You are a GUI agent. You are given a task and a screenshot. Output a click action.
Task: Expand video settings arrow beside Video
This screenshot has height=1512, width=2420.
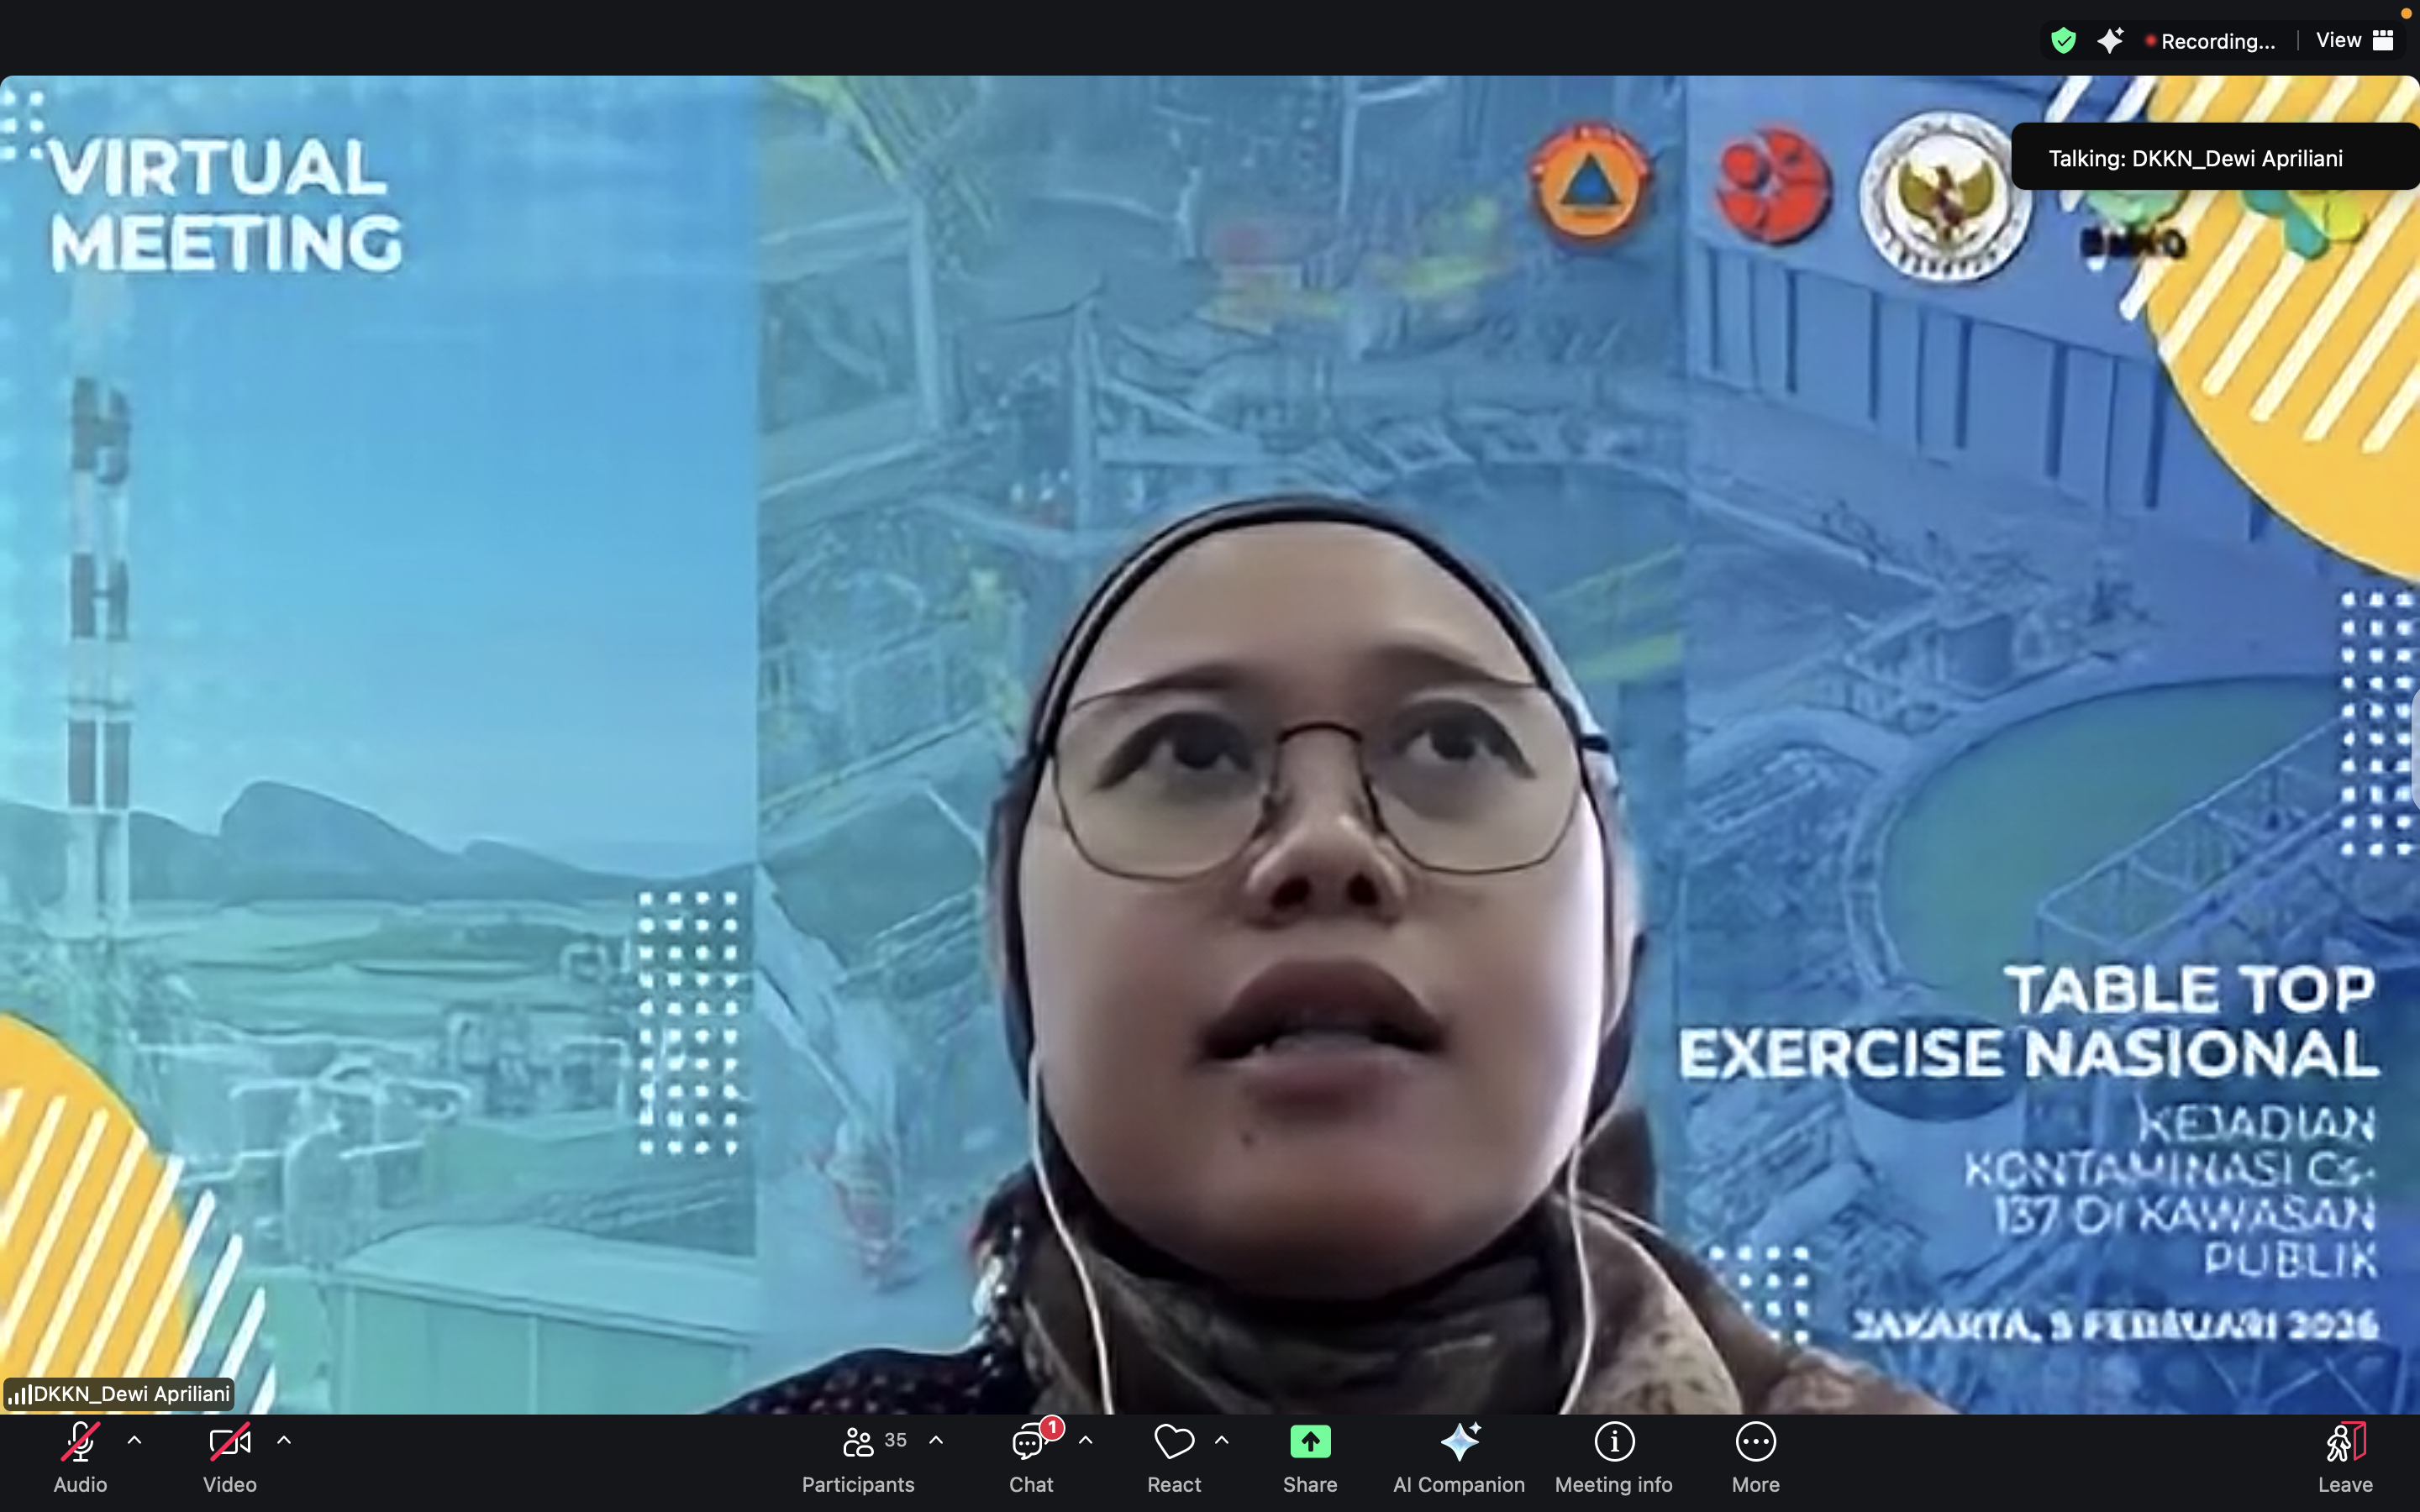[284, 1440]
